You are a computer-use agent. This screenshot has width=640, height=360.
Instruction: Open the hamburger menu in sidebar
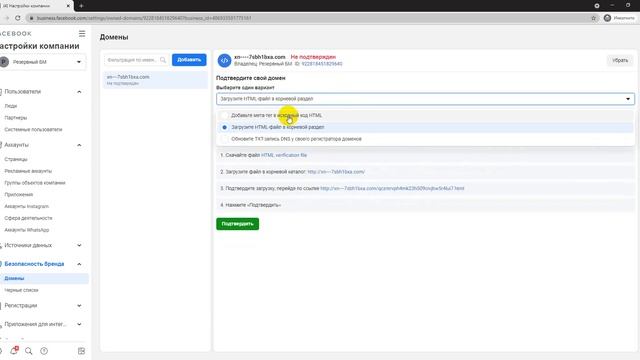click(82, 33)
